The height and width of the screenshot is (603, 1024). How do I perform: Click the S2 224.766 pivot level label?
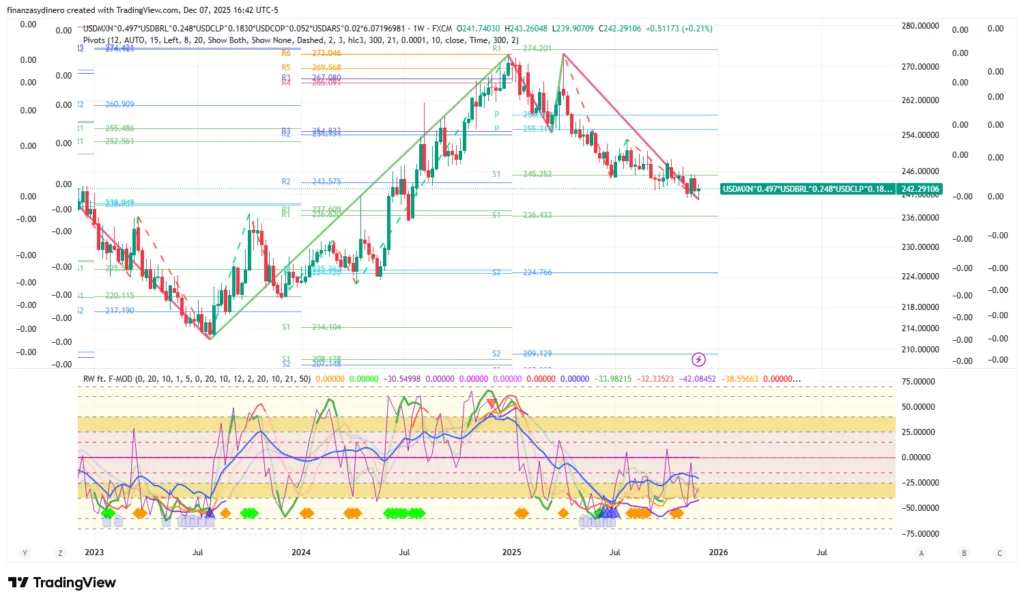click(x=538, y=272)
